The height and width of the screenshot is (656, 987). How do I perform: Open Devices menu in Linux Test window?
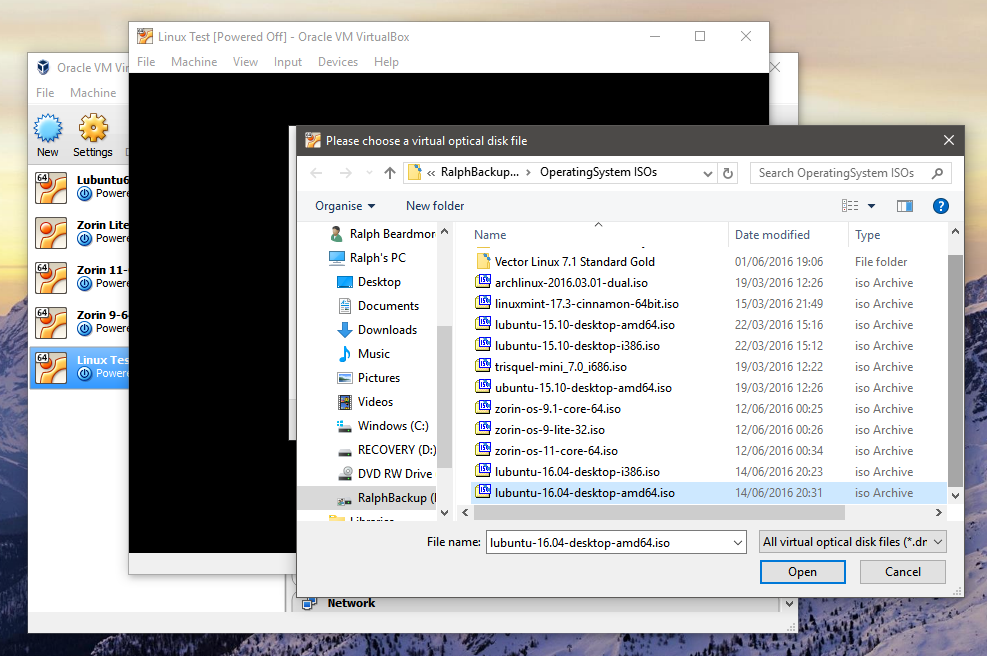[337, 62]
